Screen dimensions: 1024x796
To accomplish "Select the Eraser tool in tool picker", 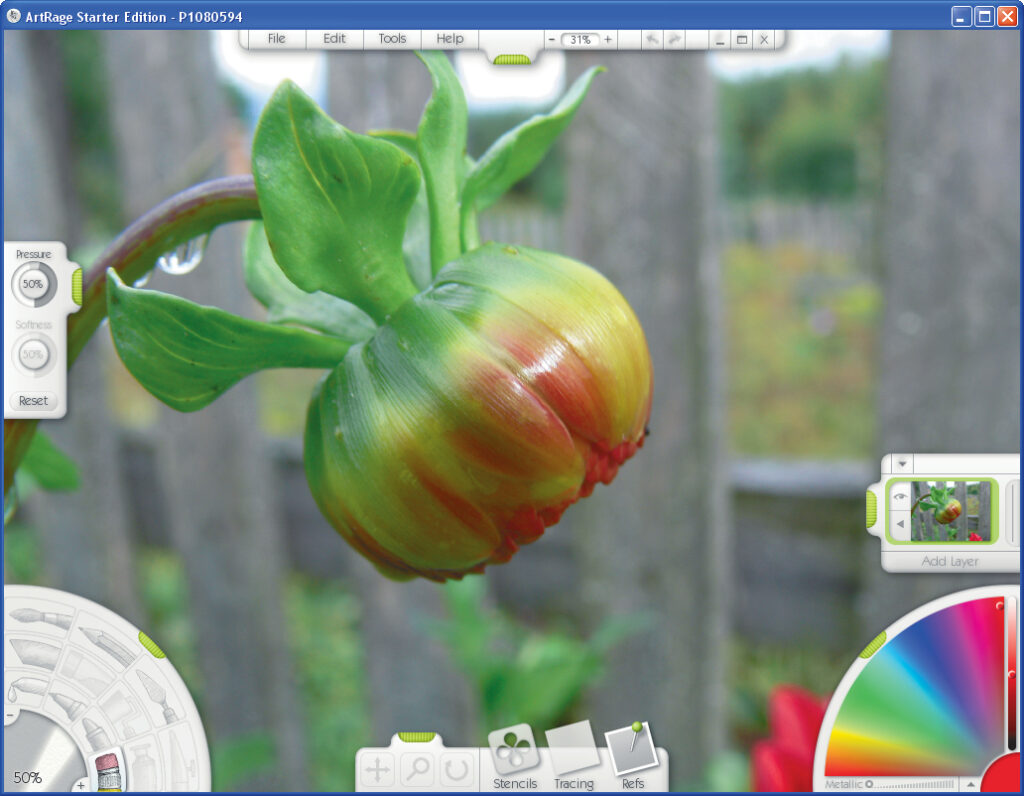I will point(106,770).
